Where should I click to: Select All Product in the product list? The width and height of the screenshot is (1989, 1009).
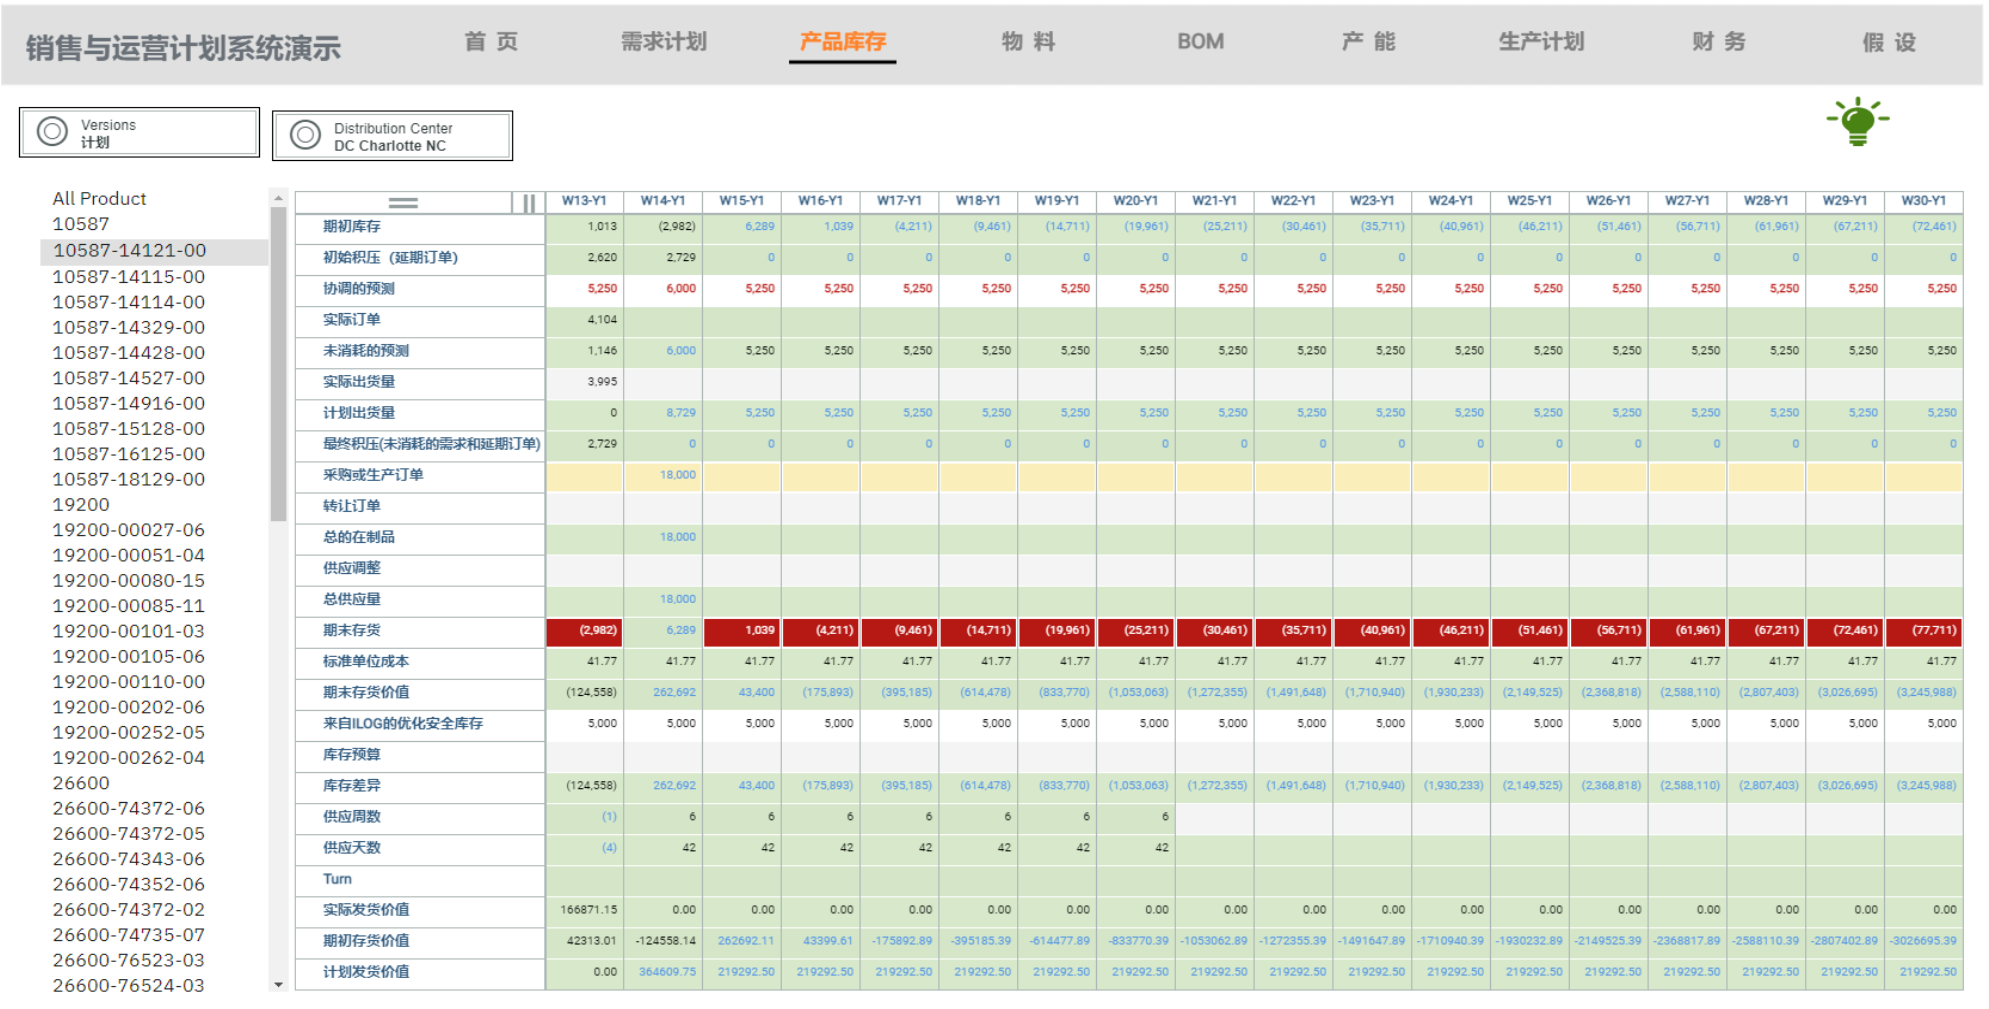click(x=99, y=199)
